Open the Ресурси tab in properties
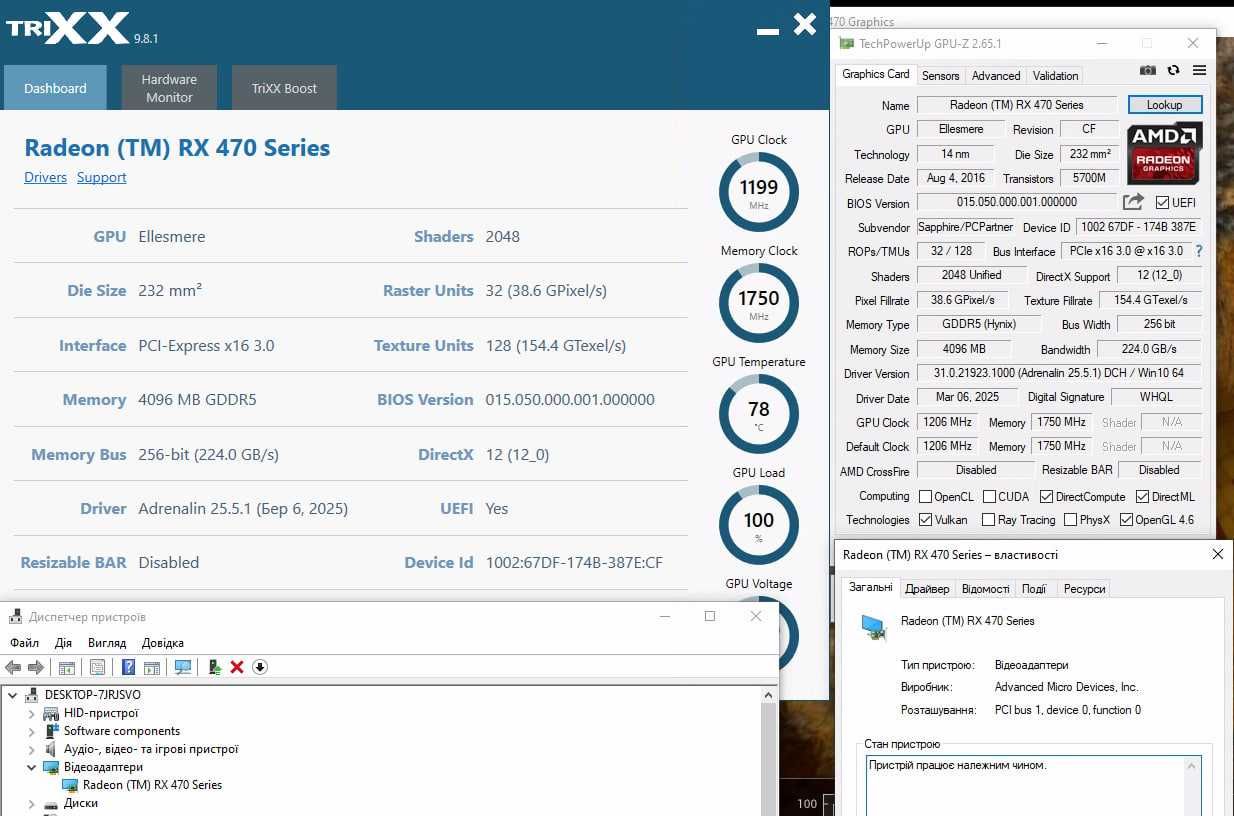This screenshot has width=1234, height=816. tap(1084, 589)
